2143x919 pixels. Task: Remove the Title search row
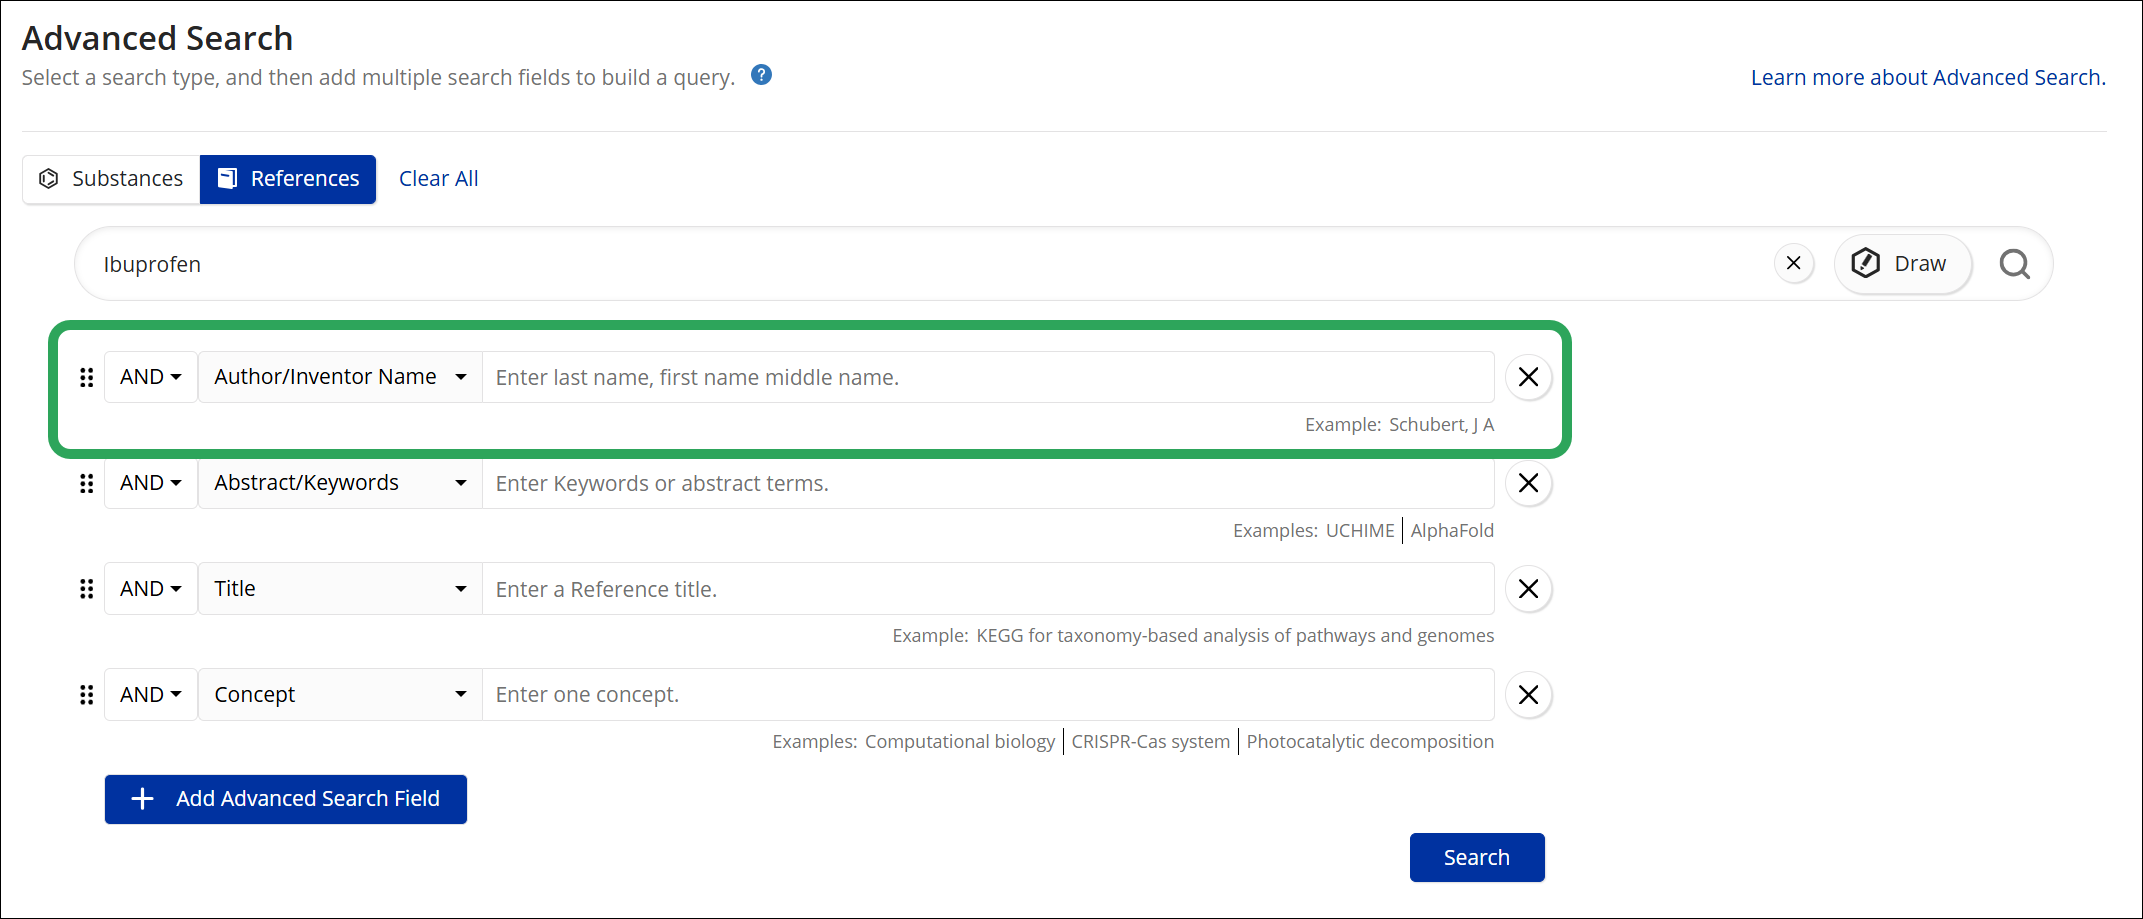pyautogui.click(x=1528, y=589)
